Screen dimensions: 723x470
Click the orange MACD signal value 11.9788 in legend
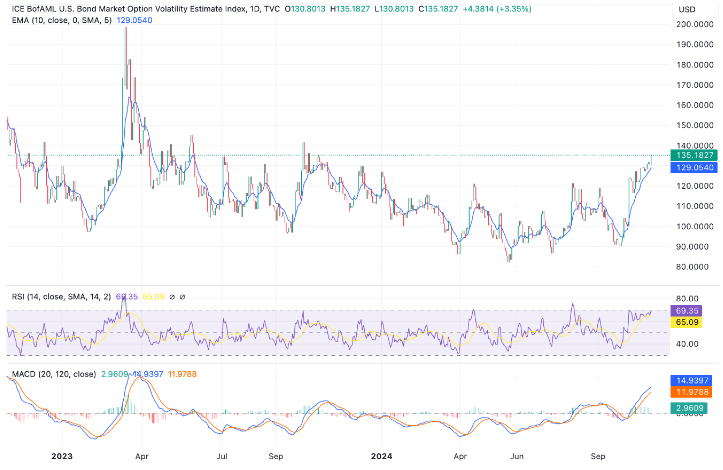182,374
